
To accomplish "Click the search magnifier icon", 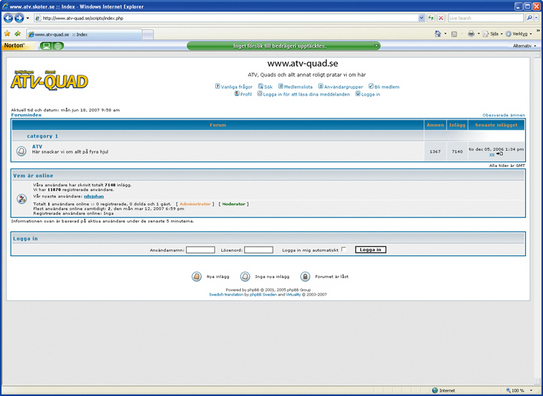I will [529, 18].
